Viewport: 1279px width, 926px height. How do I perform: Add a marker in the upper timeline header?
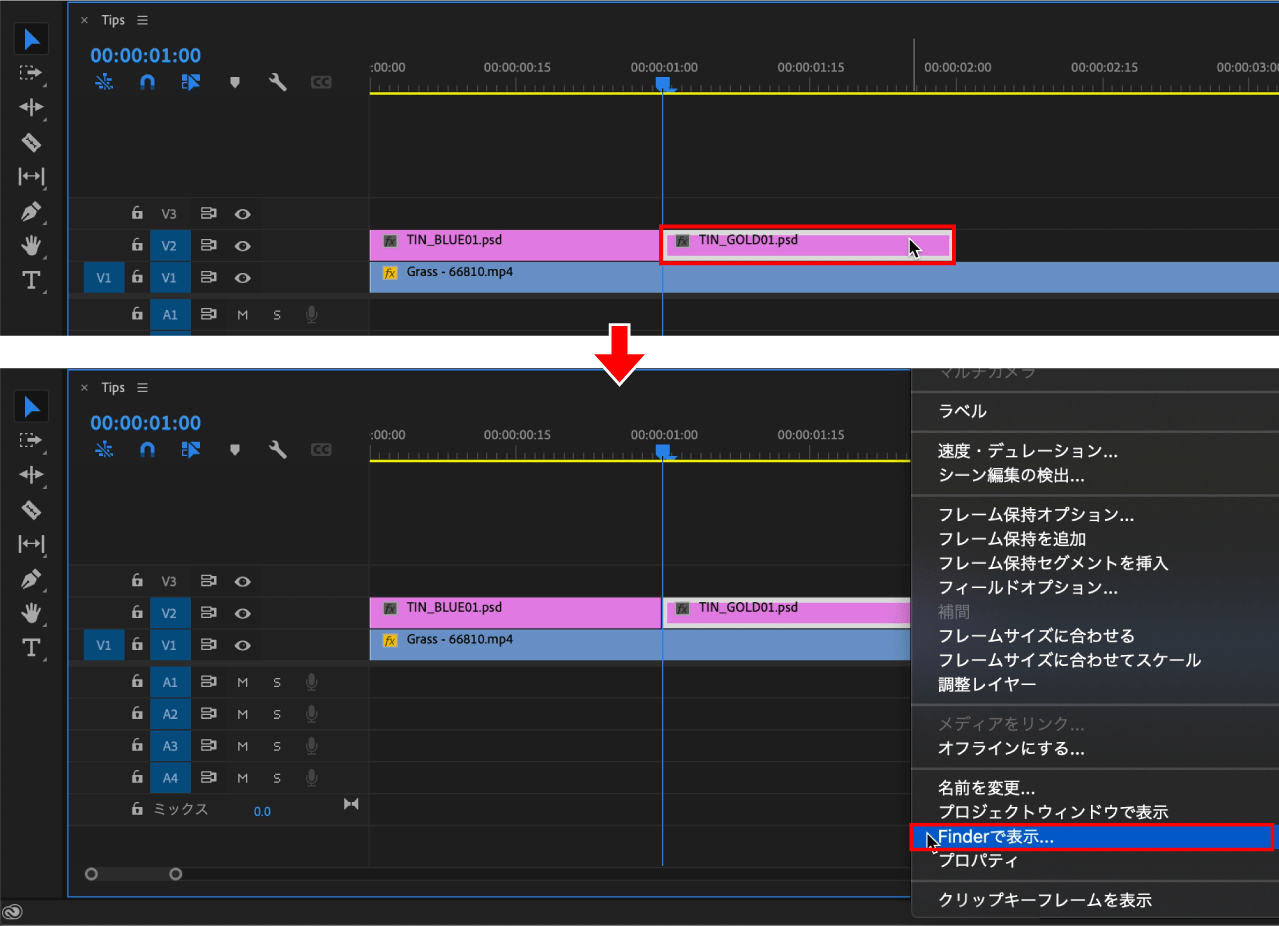click(235, 83)
